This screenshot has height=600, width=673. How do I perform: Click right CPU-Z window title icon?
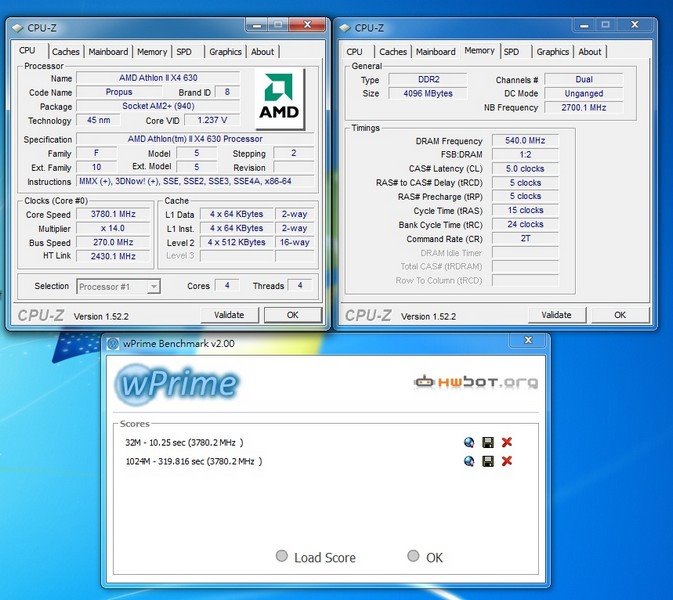pyautogui.click(x=345, y=28)
